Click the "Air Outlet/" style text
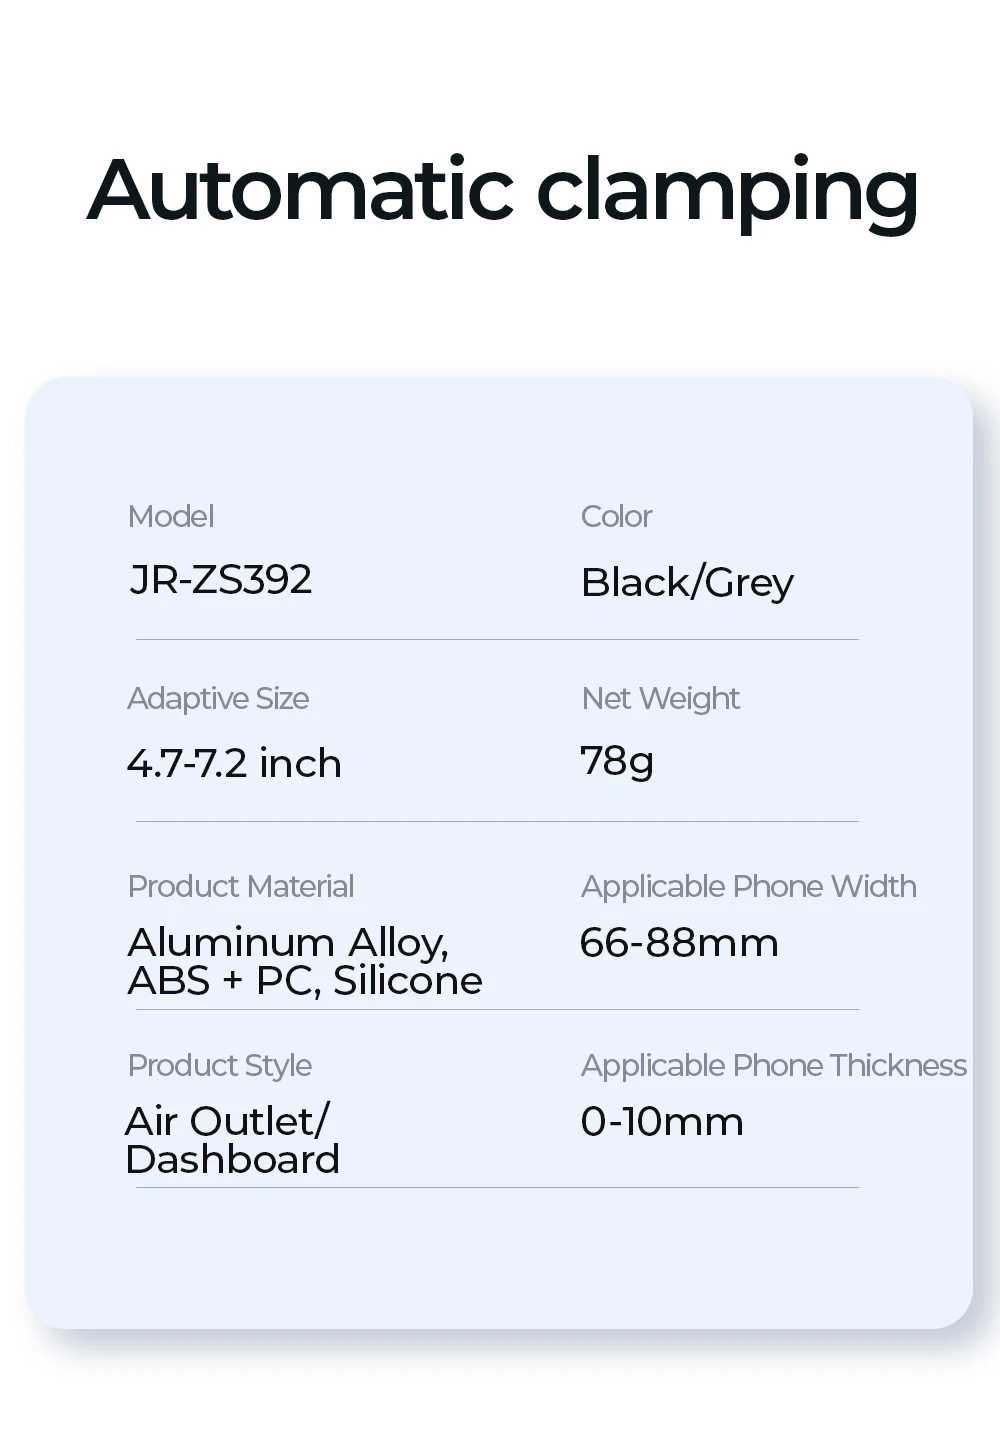The height and width of the screenshot is (1443, 1000). pyautogui.click(x=227, y=1121)
